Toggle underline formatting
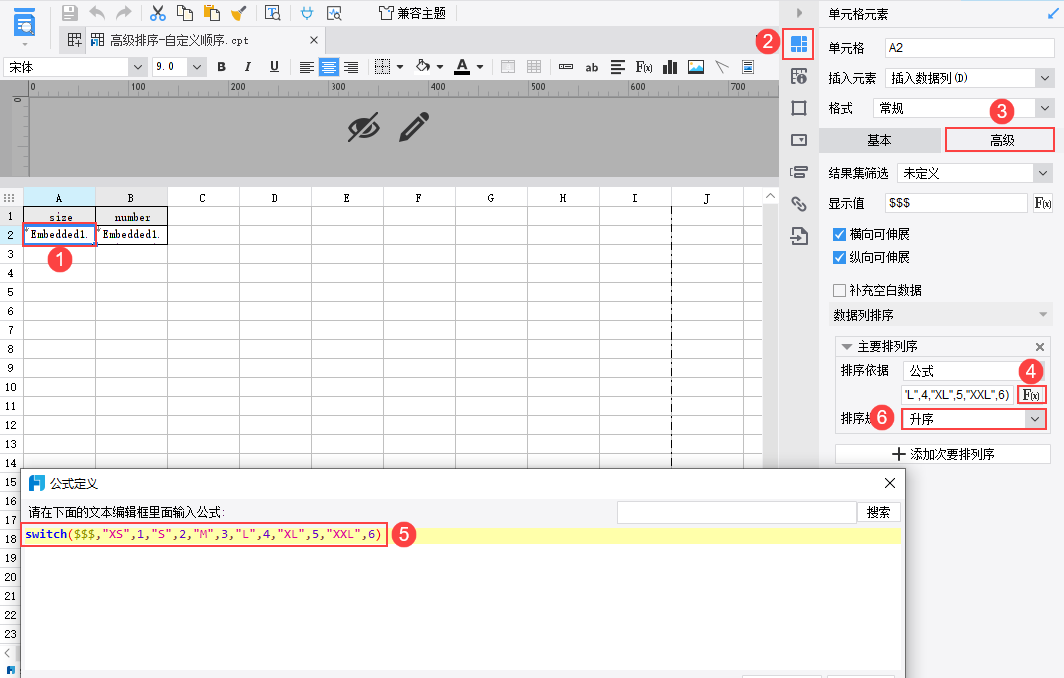 [274, 67]
